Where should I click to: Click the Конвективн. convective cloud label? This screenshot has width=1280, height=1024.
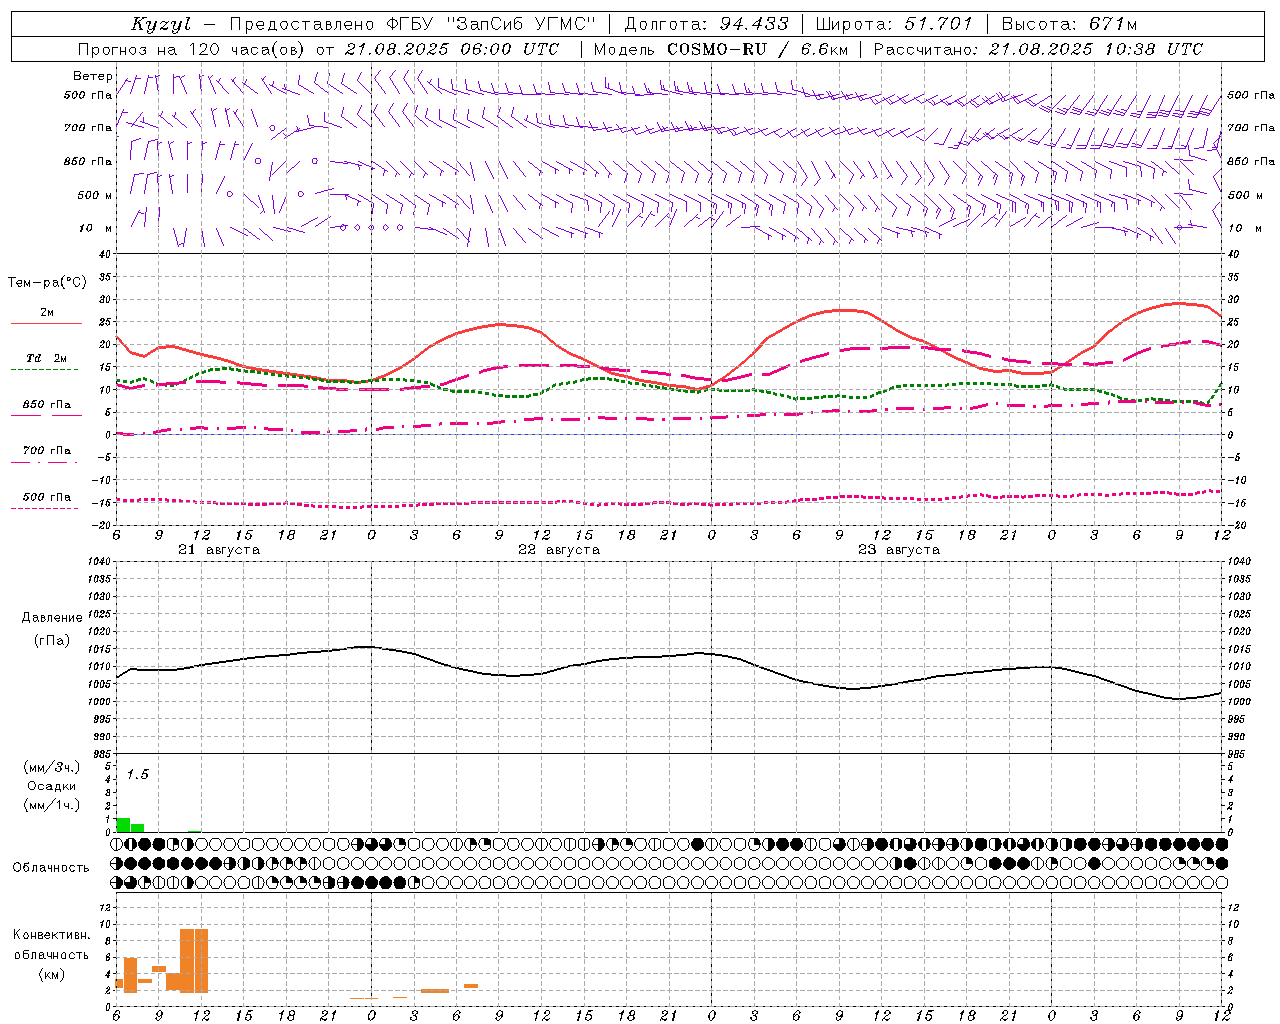[x=51, y=935]
